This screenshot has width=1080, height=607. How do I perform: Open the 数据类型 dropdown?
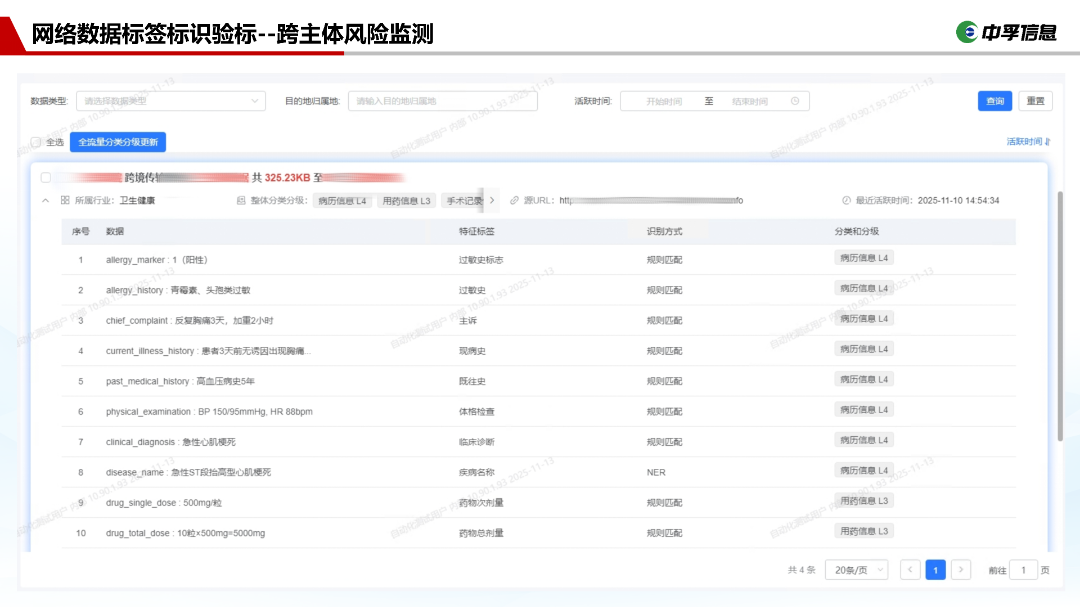click(170, 101)
